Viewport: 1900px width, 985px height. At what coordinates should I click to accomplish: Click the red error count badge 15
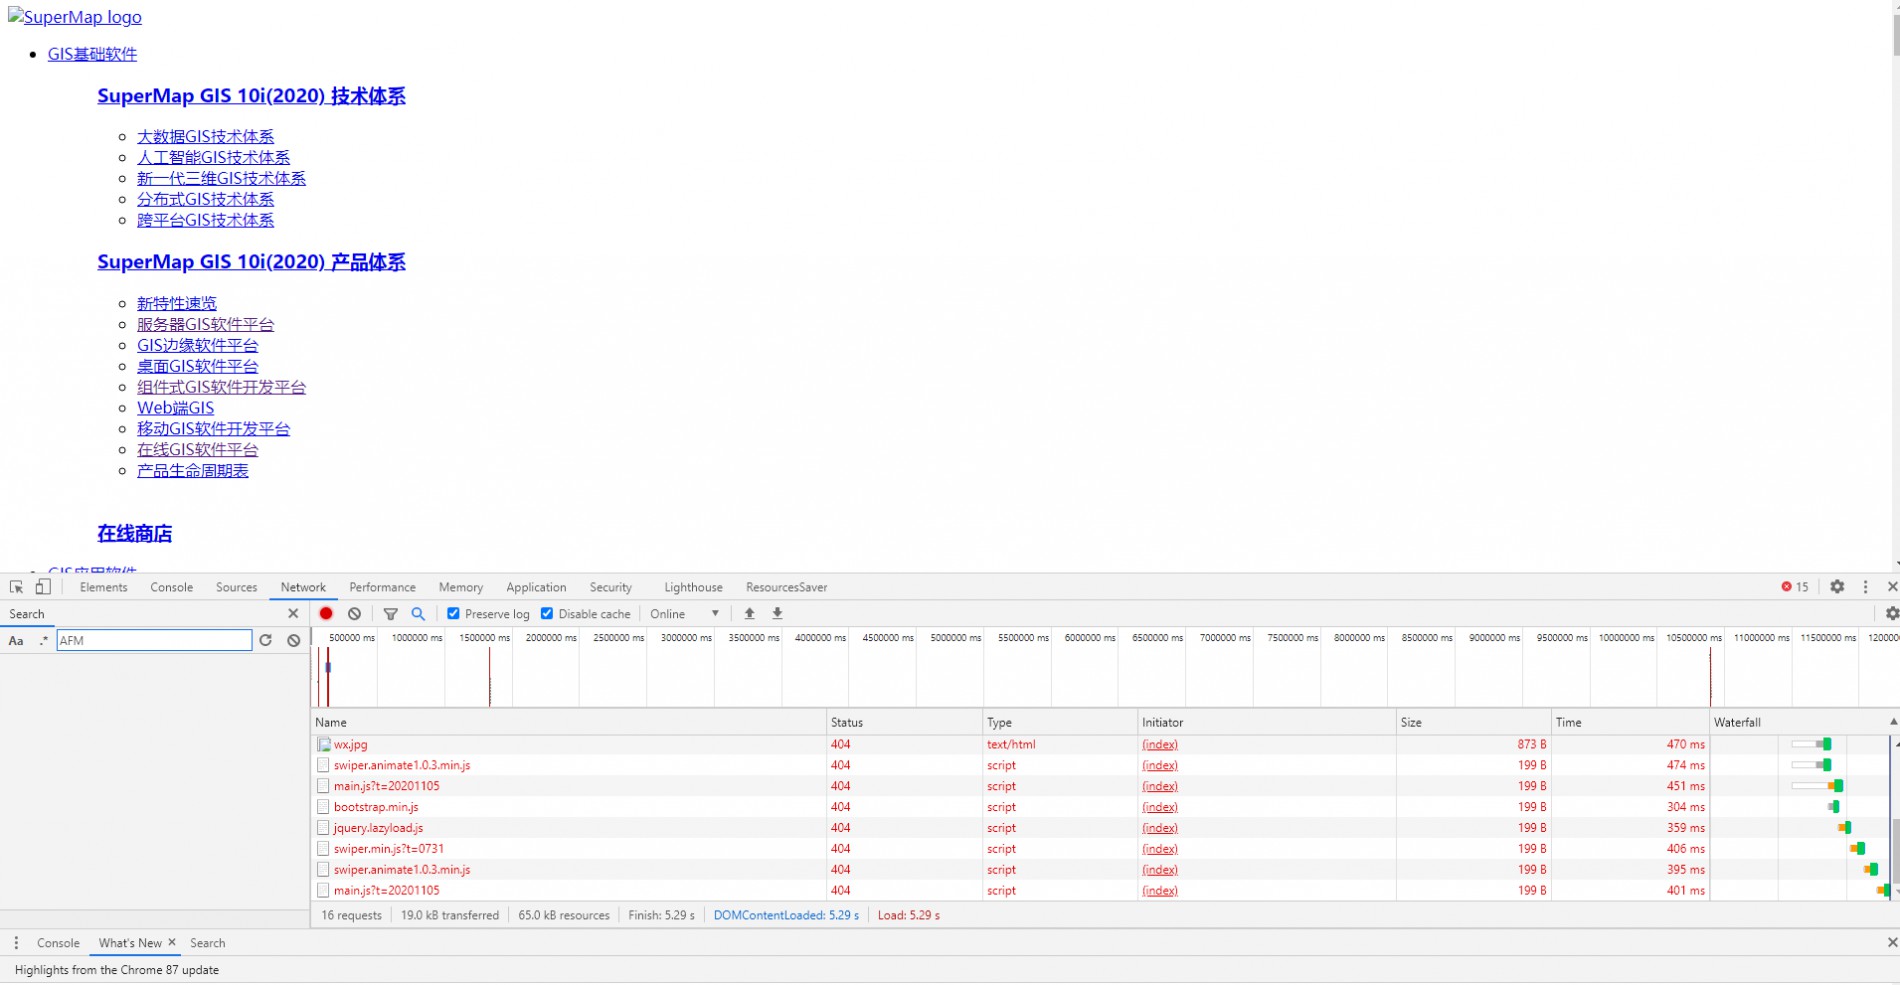coord(1795,587)
